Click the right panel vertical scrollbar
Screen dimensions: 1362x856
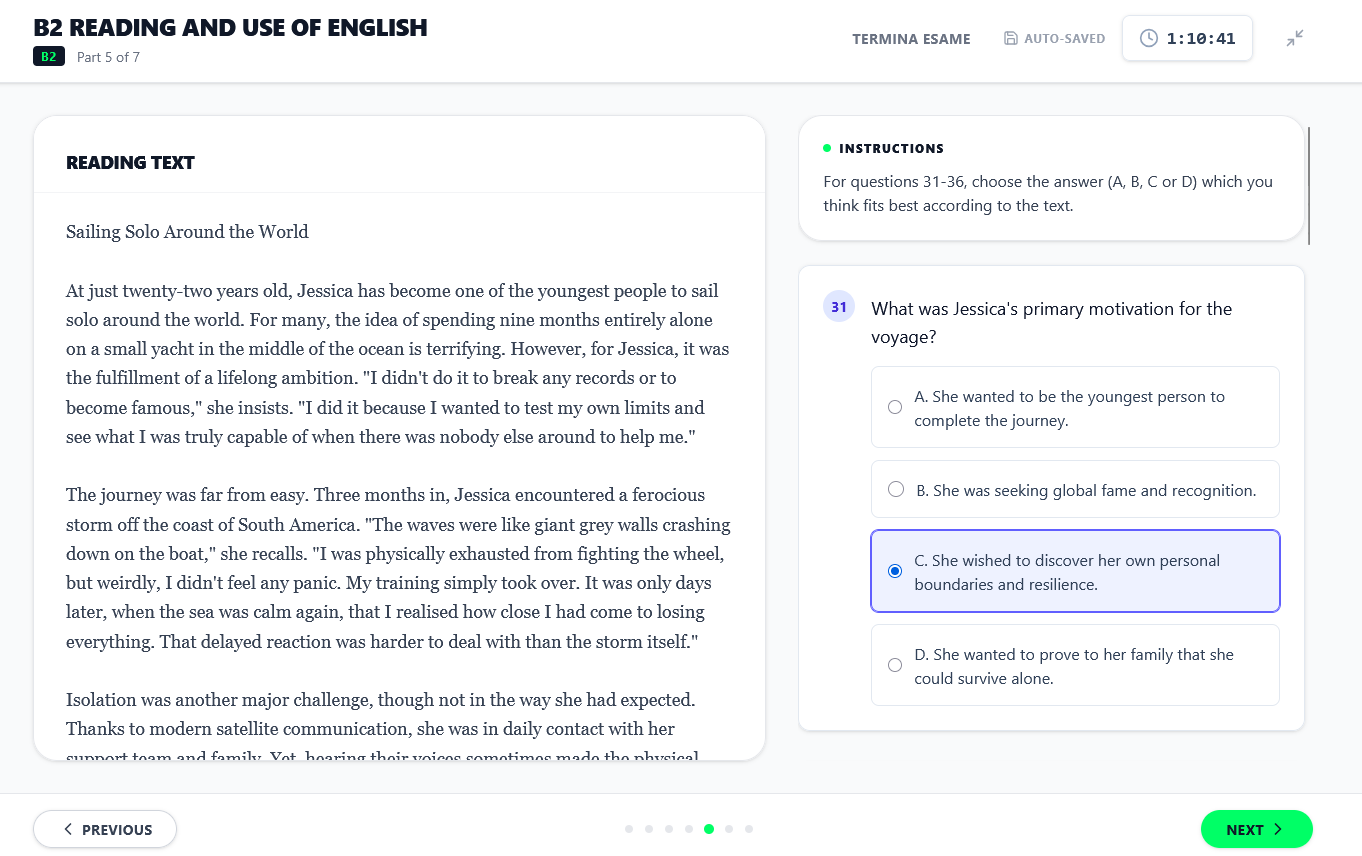(x=1309, y=186)
